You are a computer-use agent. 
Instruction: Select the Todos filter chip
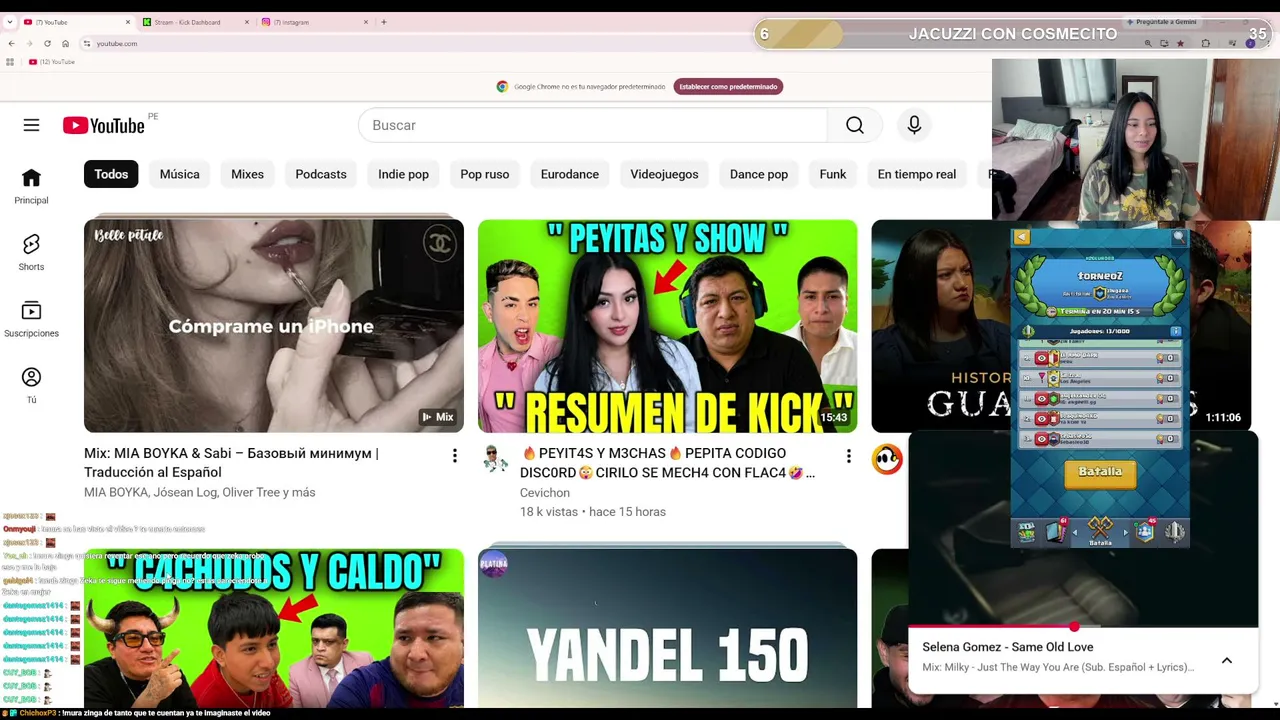click(111, 174)
